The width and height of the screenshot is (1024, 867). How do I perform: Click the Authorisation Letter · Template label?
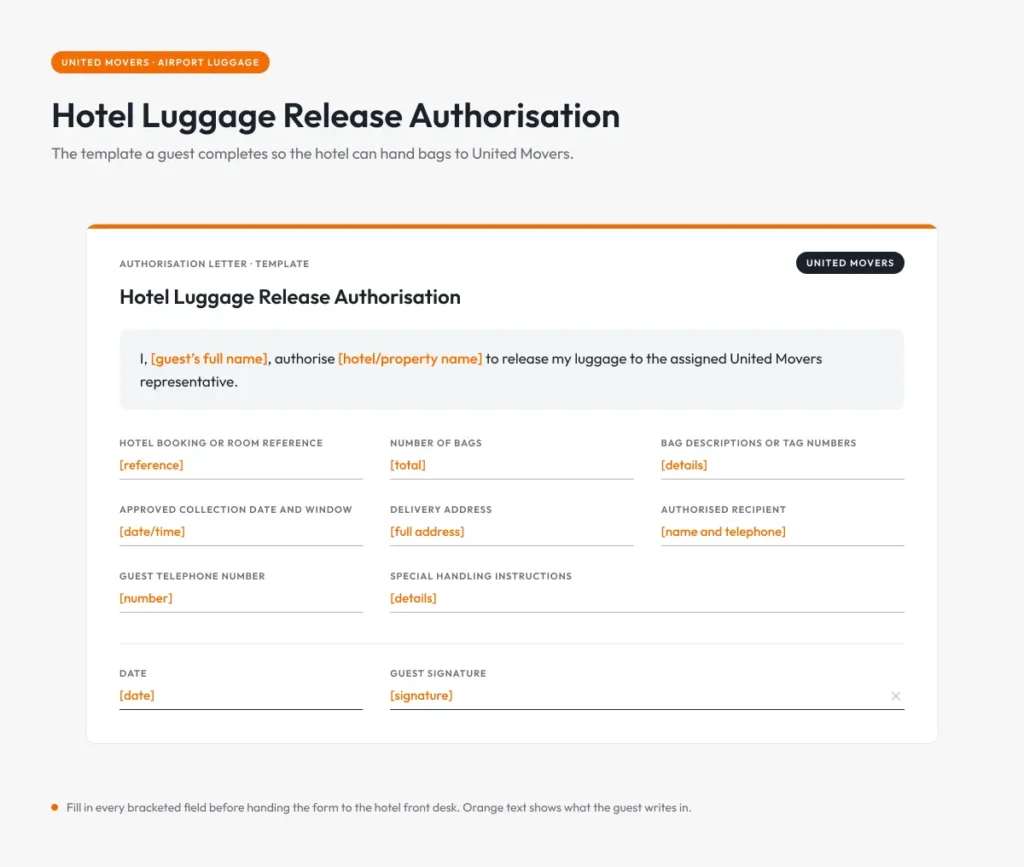coord(214,264)
